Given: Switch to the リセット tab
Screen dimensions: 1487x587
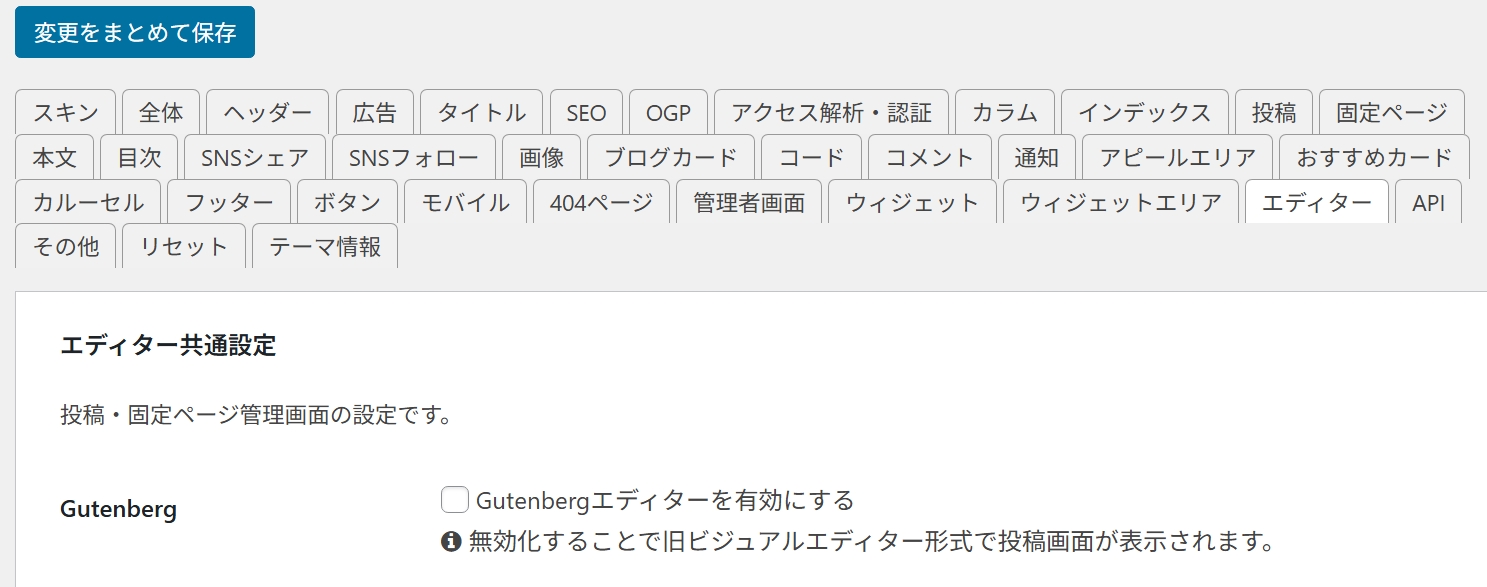Looking at the screenshot, I should (x=184, y=246).
